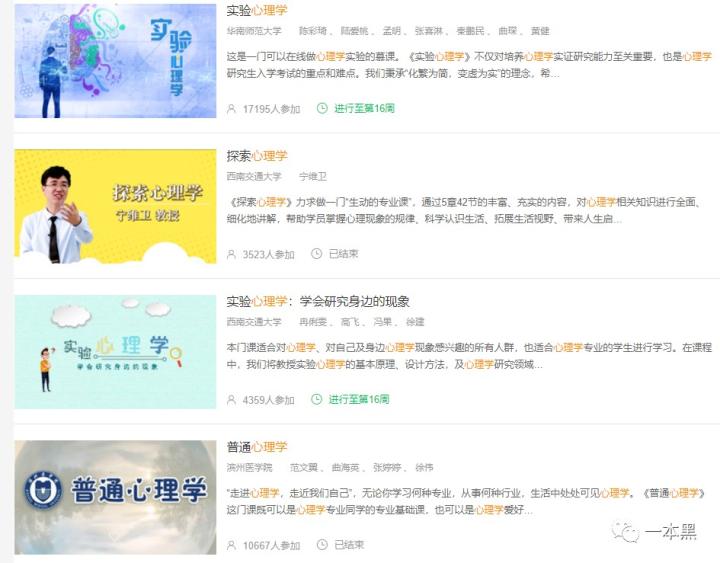This screenshot has height=563, width=720.
Task: Click the person icon beside 17195人参加
Action: coord(231,109)
